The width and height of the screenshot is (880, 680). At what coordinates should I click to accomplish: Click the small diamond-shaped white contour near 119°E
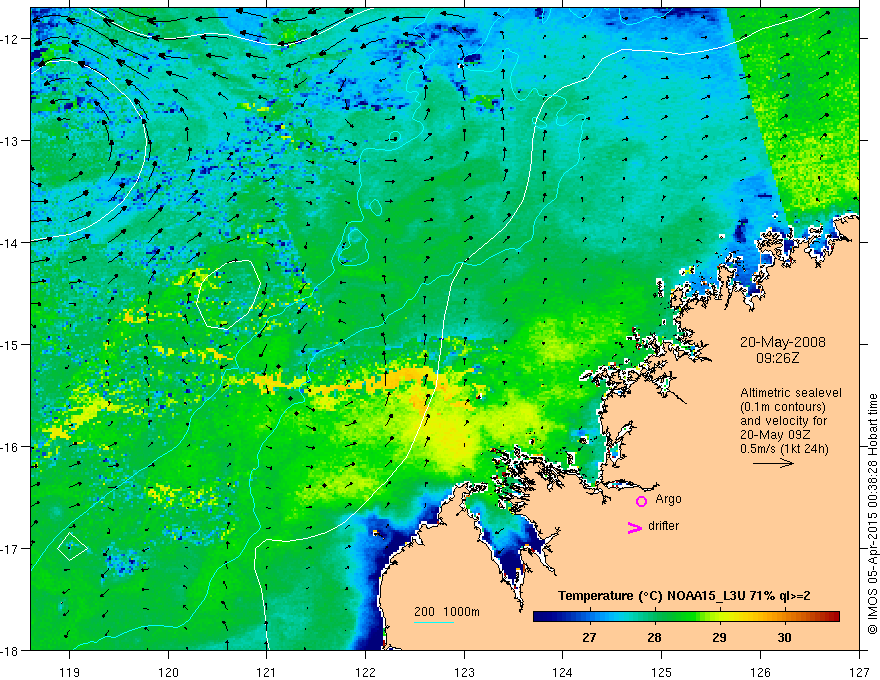[72, 546]
